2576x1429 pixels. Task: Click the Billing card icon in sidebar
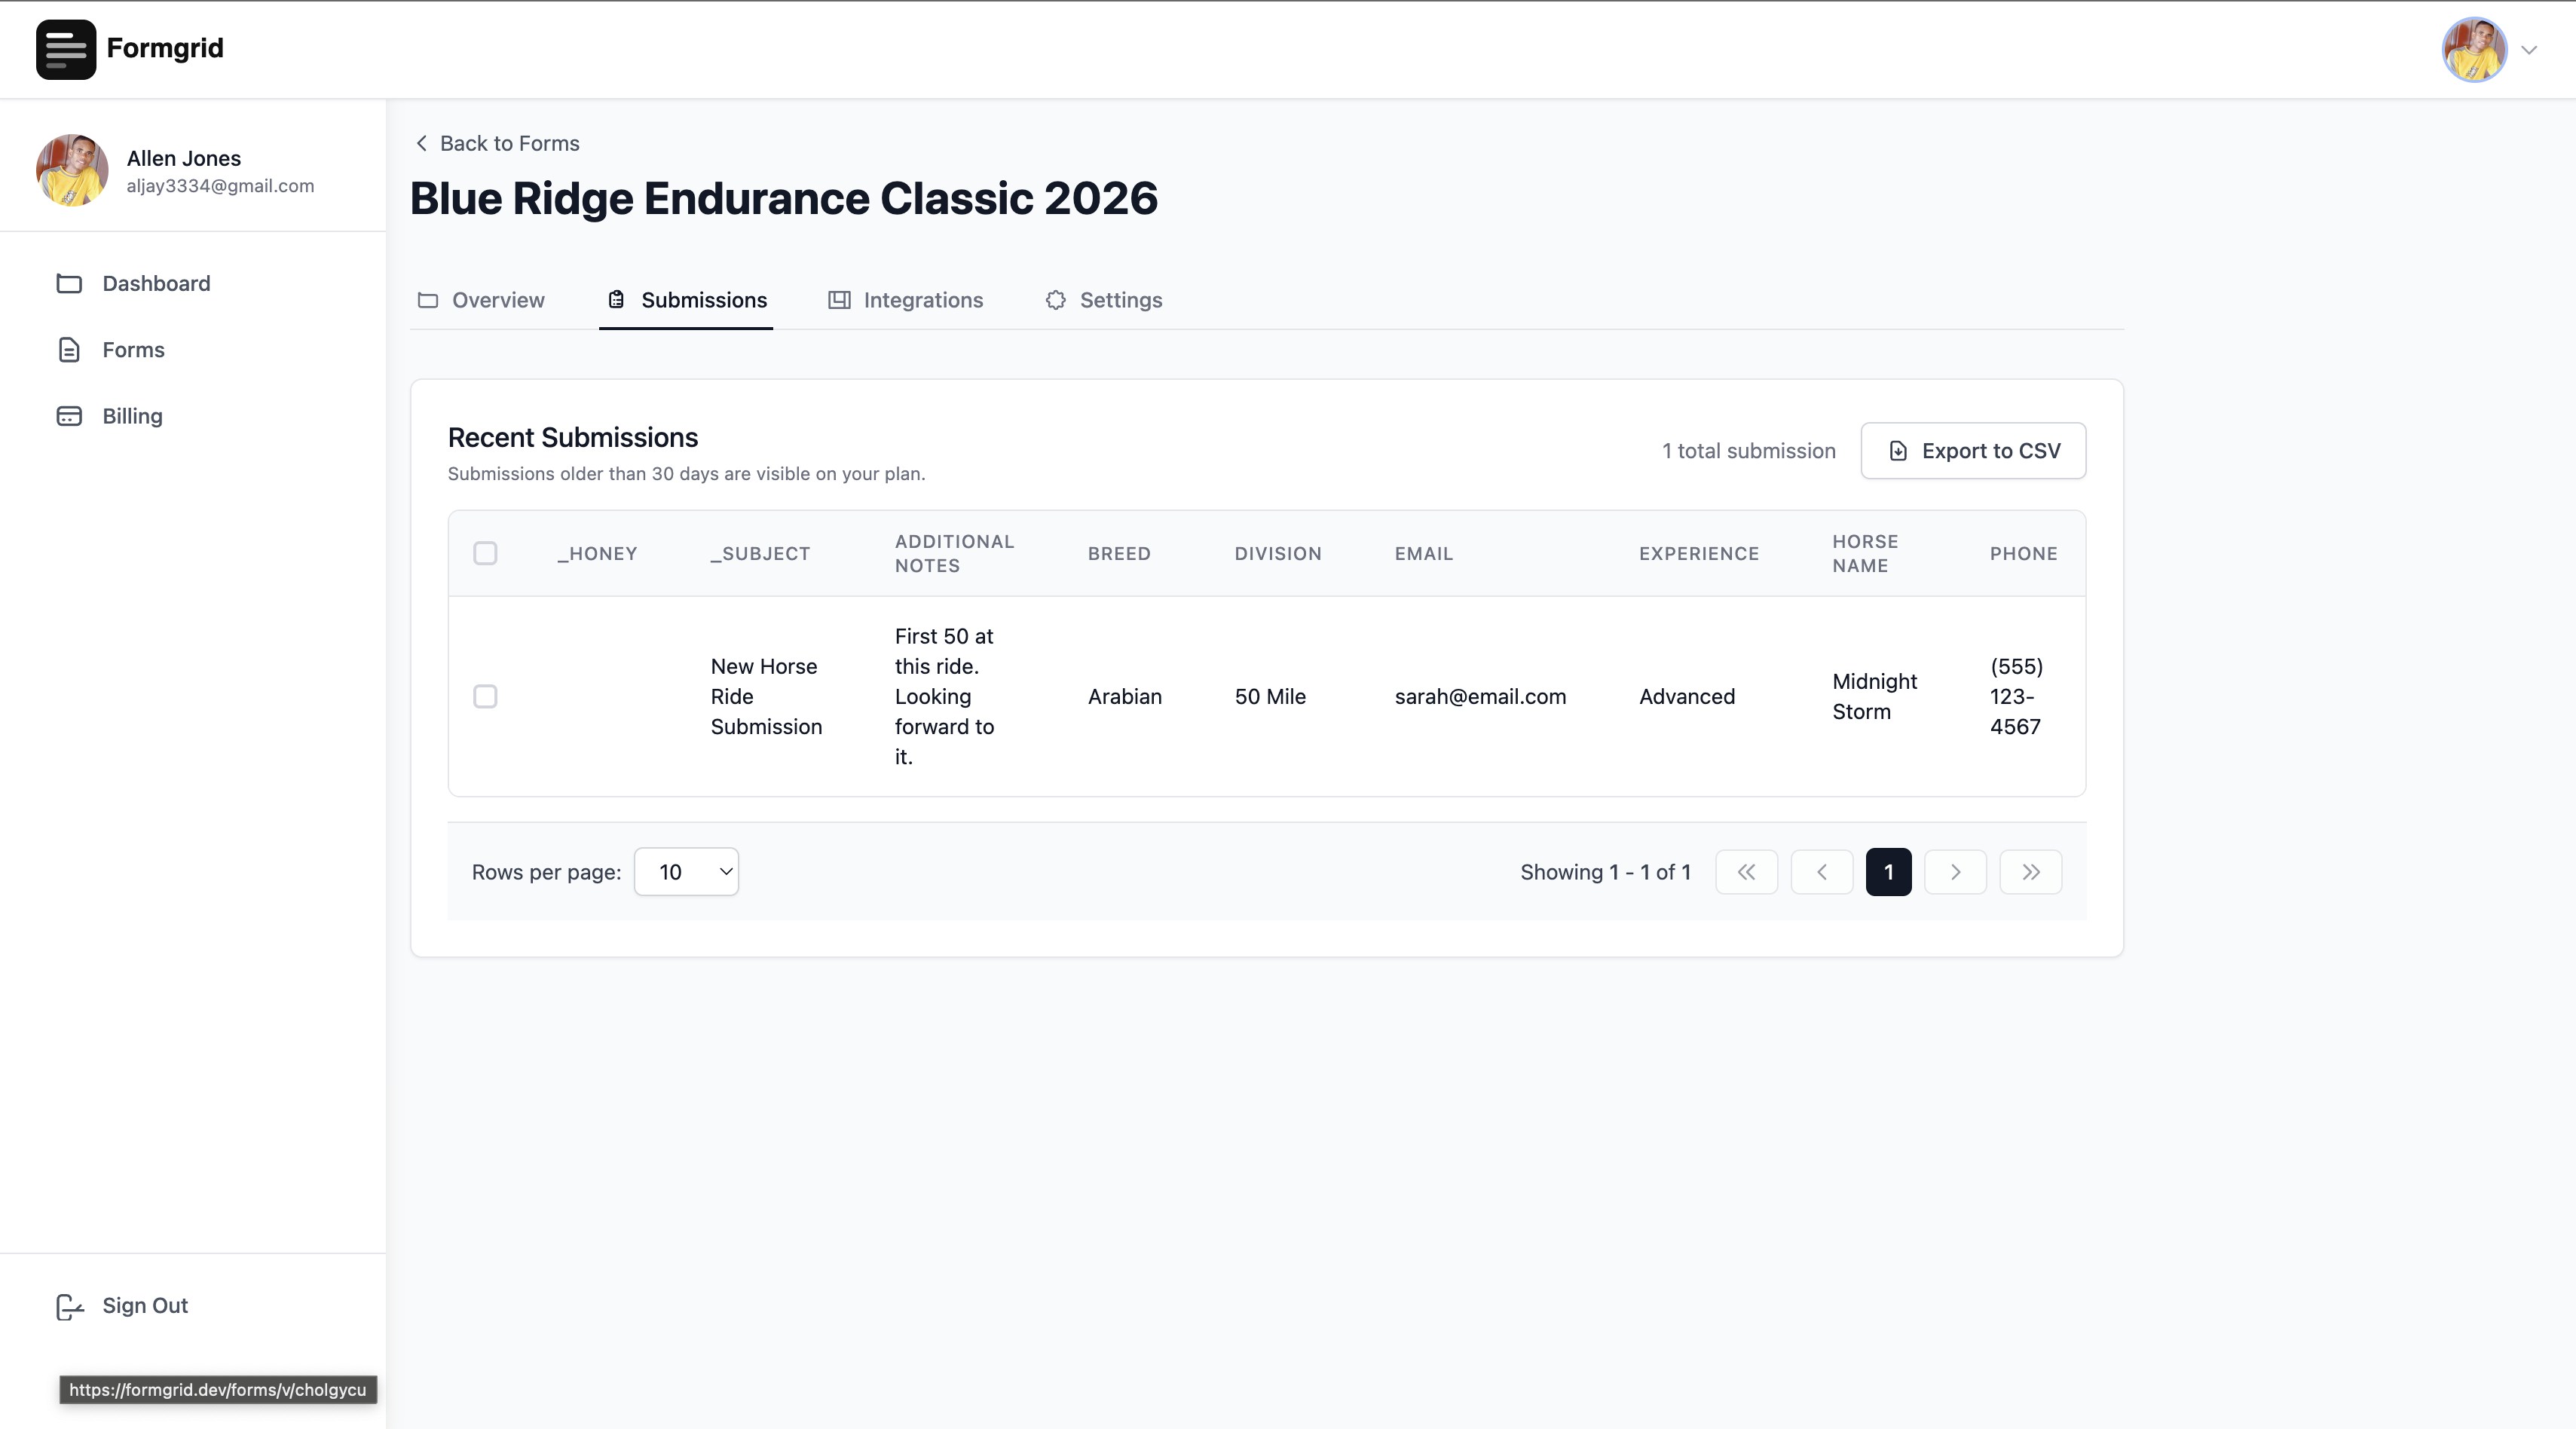point(69,416)
